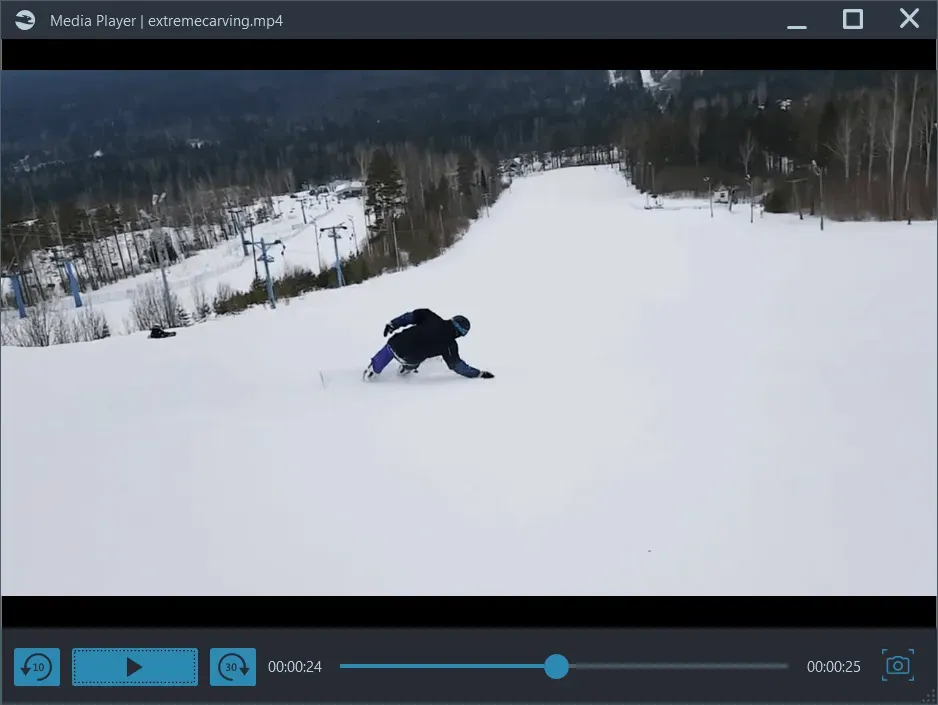Rewind the video 10 seconds
The height and width of the screenshot is (705, 938).
pyautogui.click(x=37, y=667)
